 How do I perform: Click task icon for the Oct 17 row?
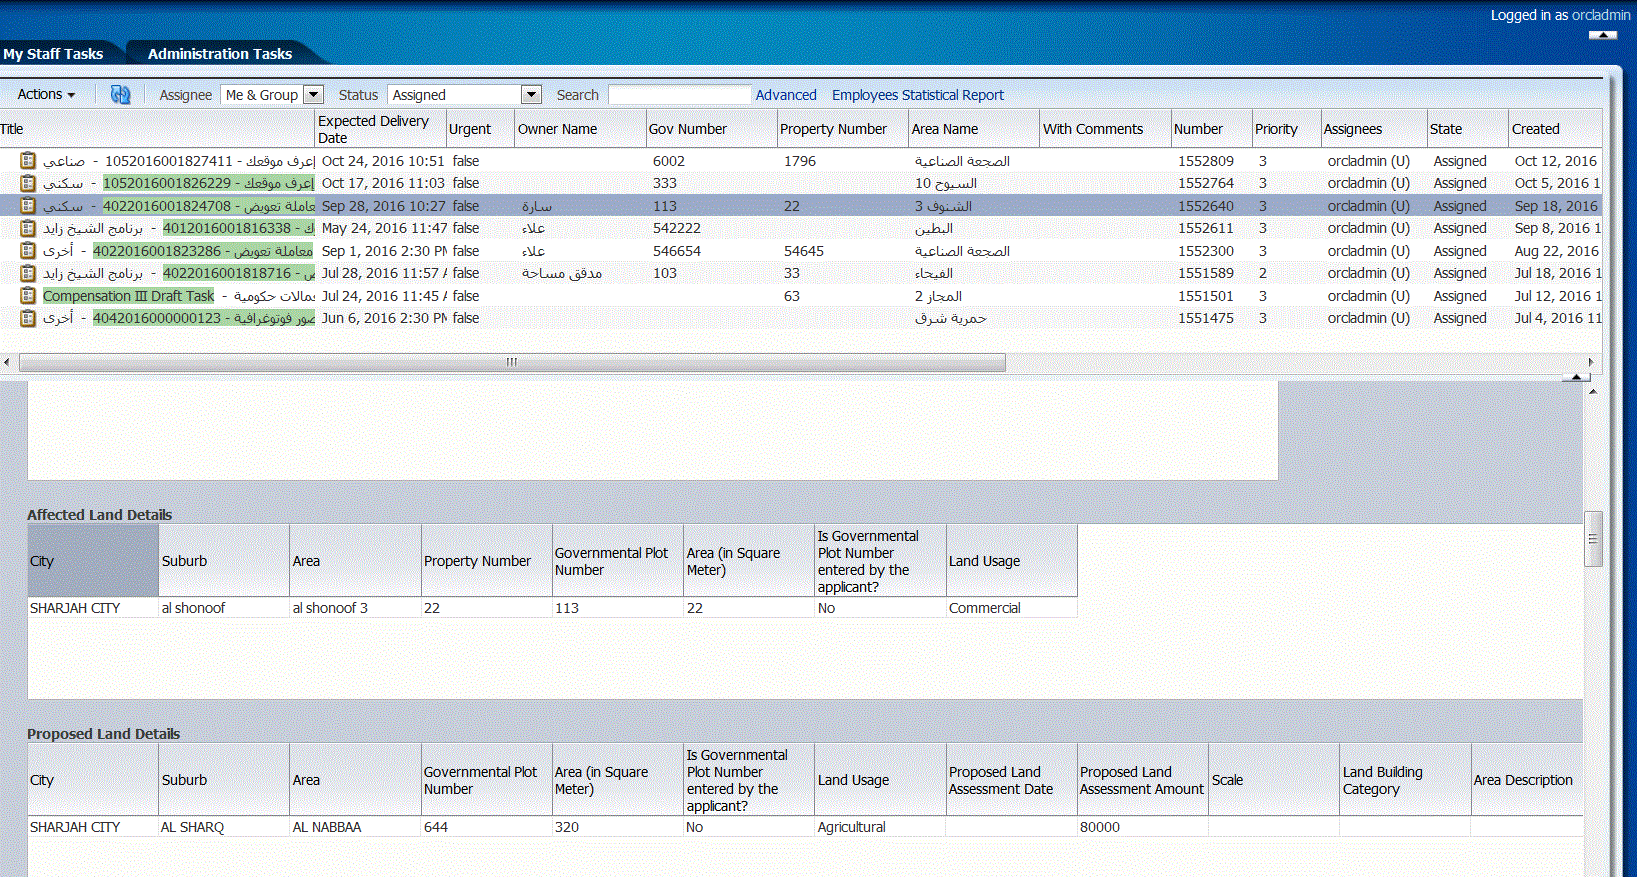tap(28, 183)
